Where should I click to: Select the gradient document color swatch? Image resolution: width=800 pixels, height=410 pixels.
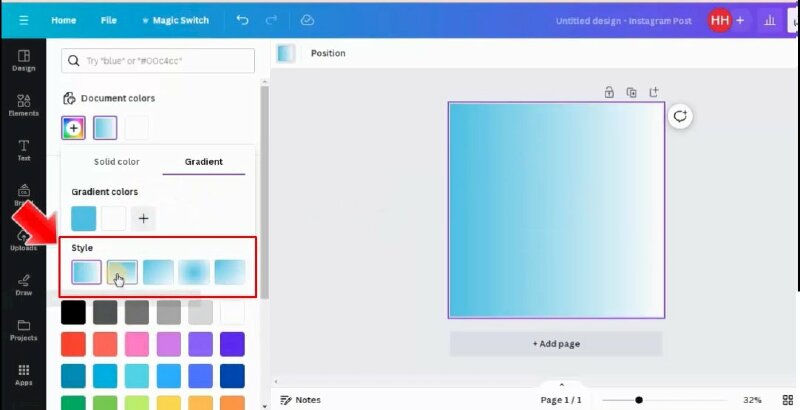coord(105,127)
